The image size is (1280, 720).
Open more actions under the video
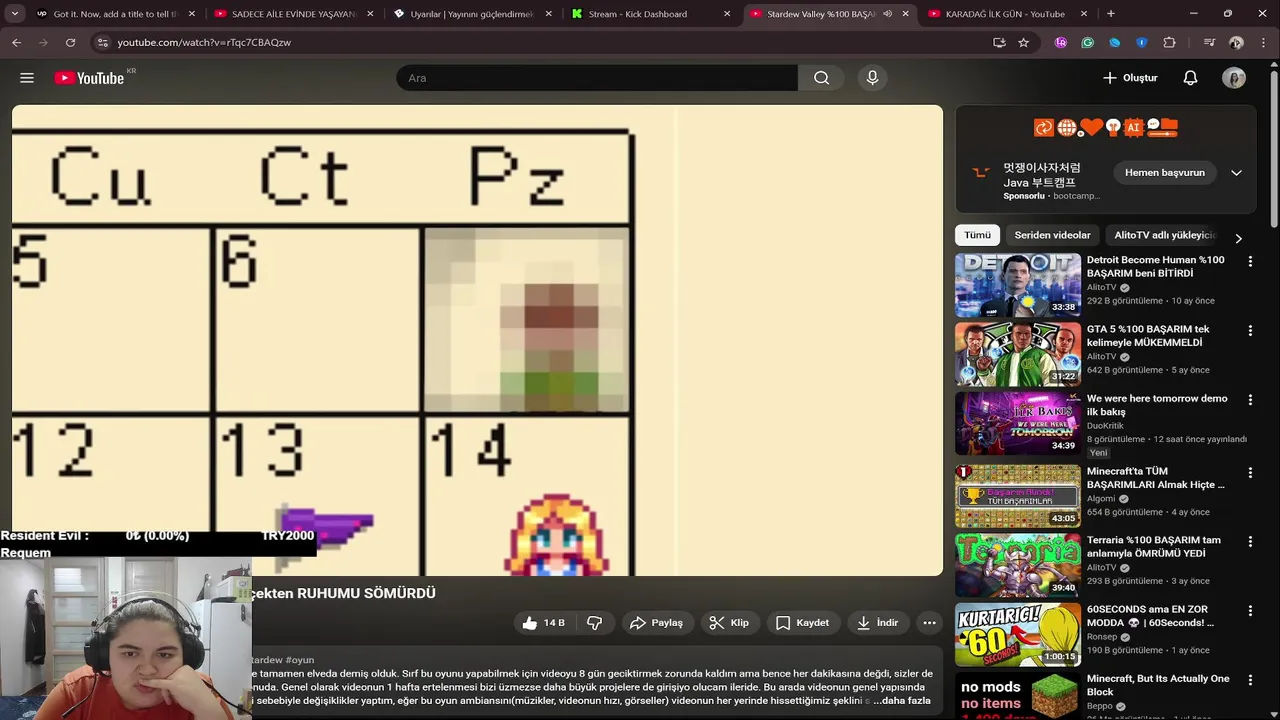point(929,623)
